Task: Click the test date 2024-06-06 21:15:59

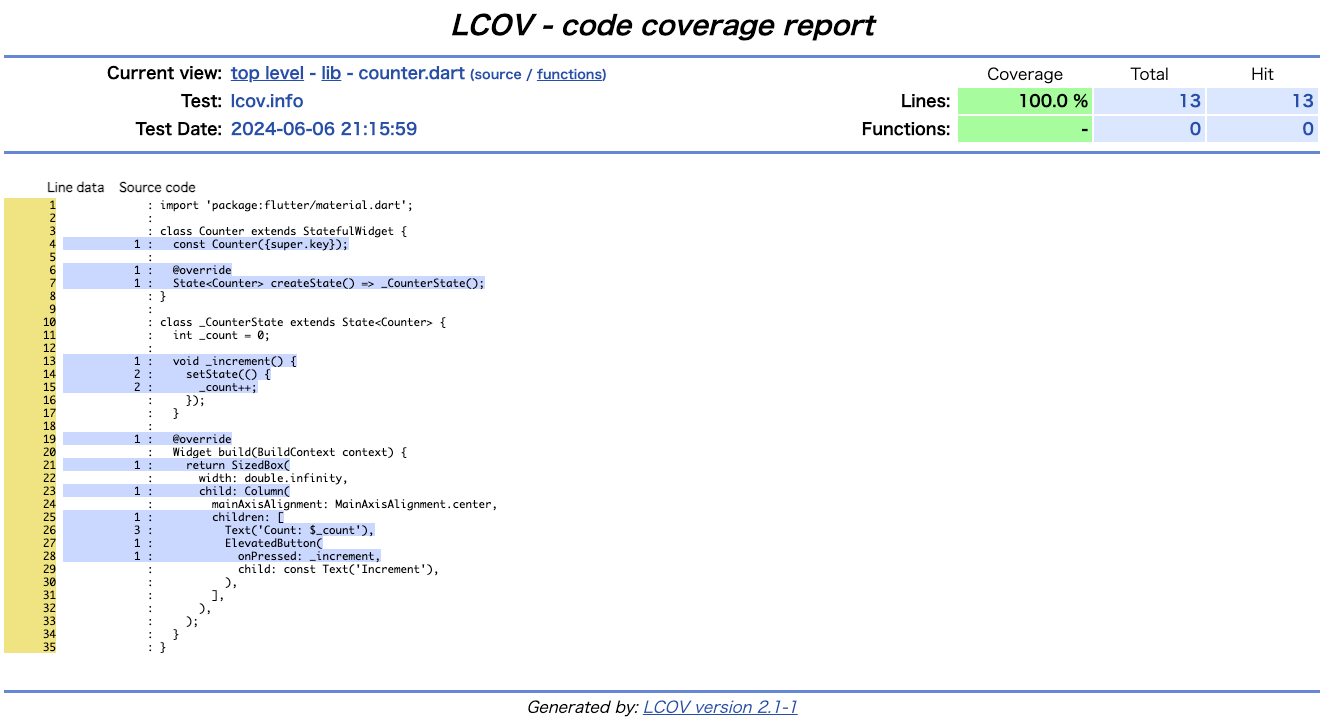Action: (323, 129)
